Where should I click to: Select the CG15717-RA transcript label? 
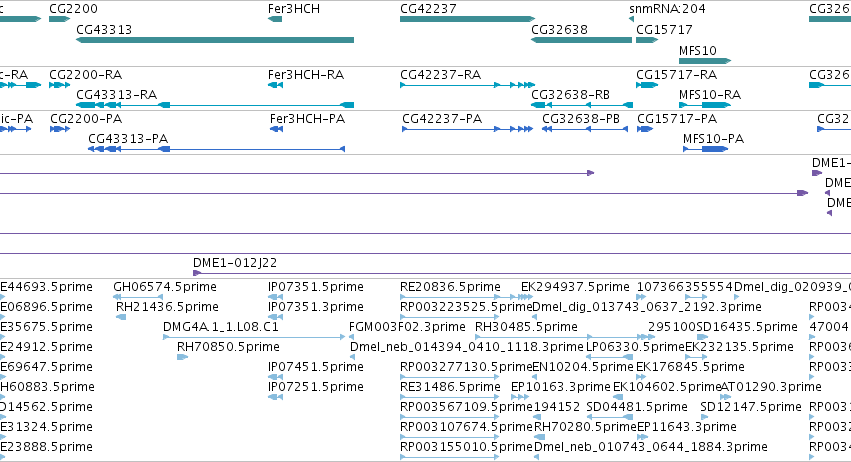coord(677,74)
